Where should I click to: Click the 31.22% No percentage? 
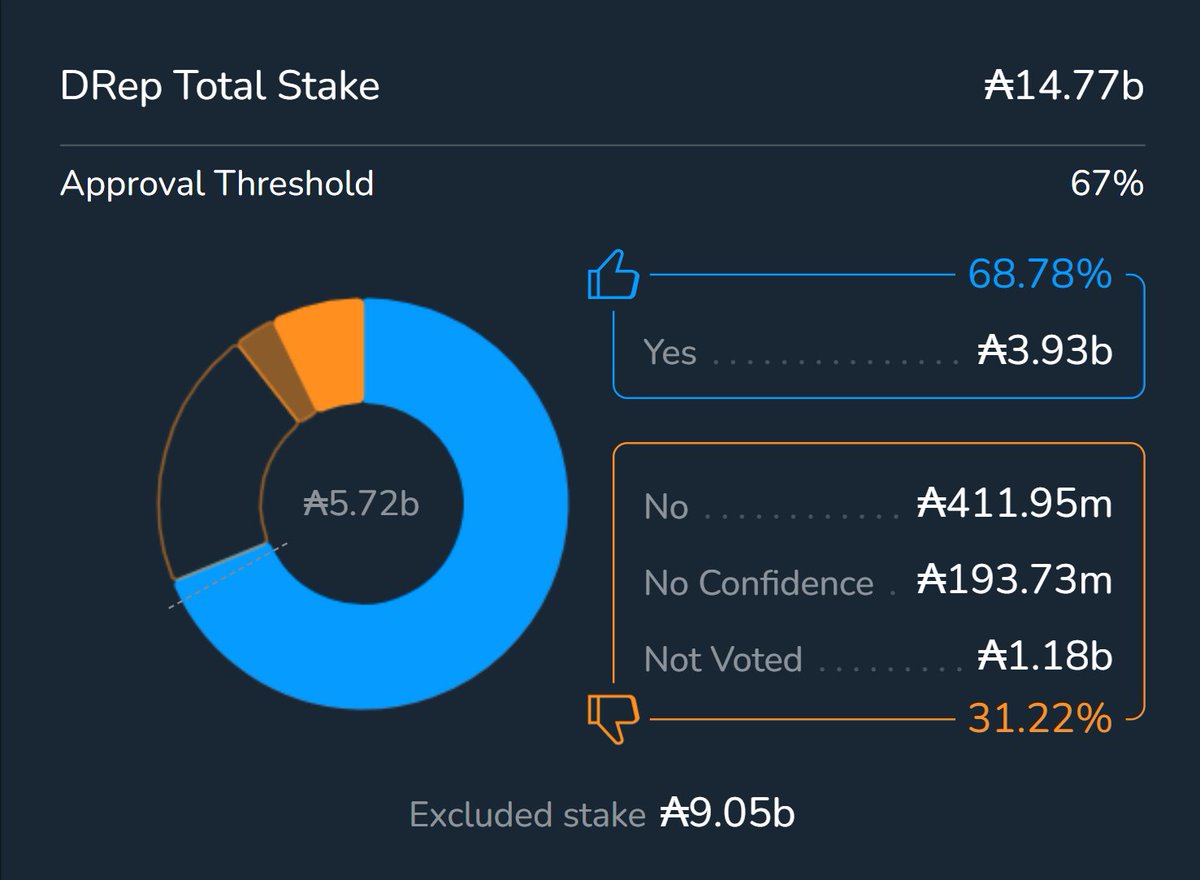click(1039, 718)
